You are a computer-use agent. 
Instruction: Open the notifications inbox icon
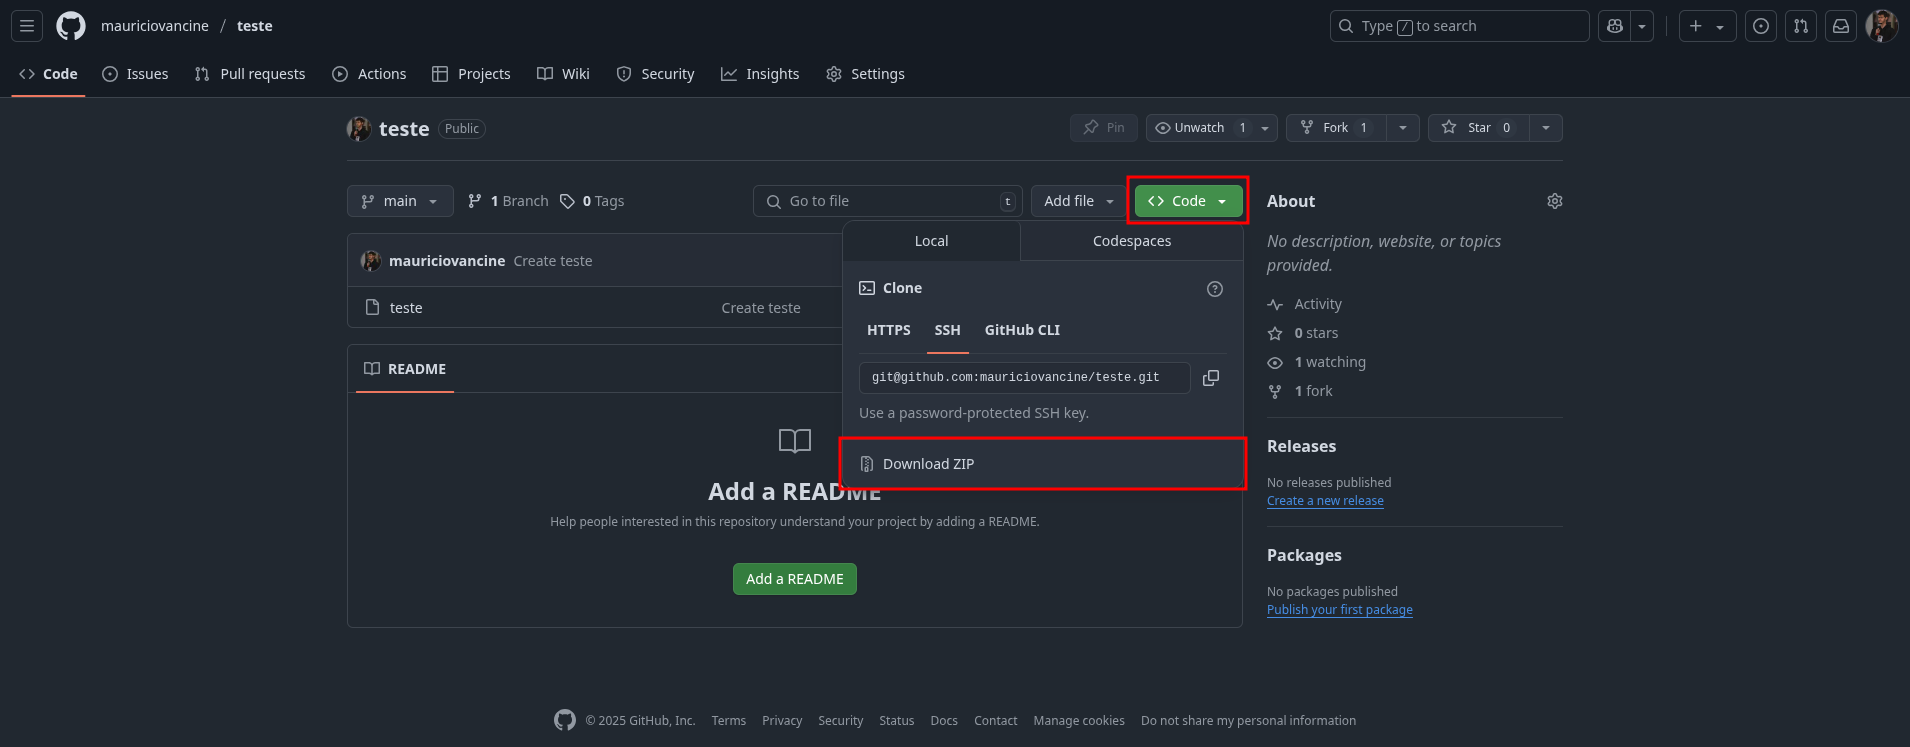[x=1840, y=26]
